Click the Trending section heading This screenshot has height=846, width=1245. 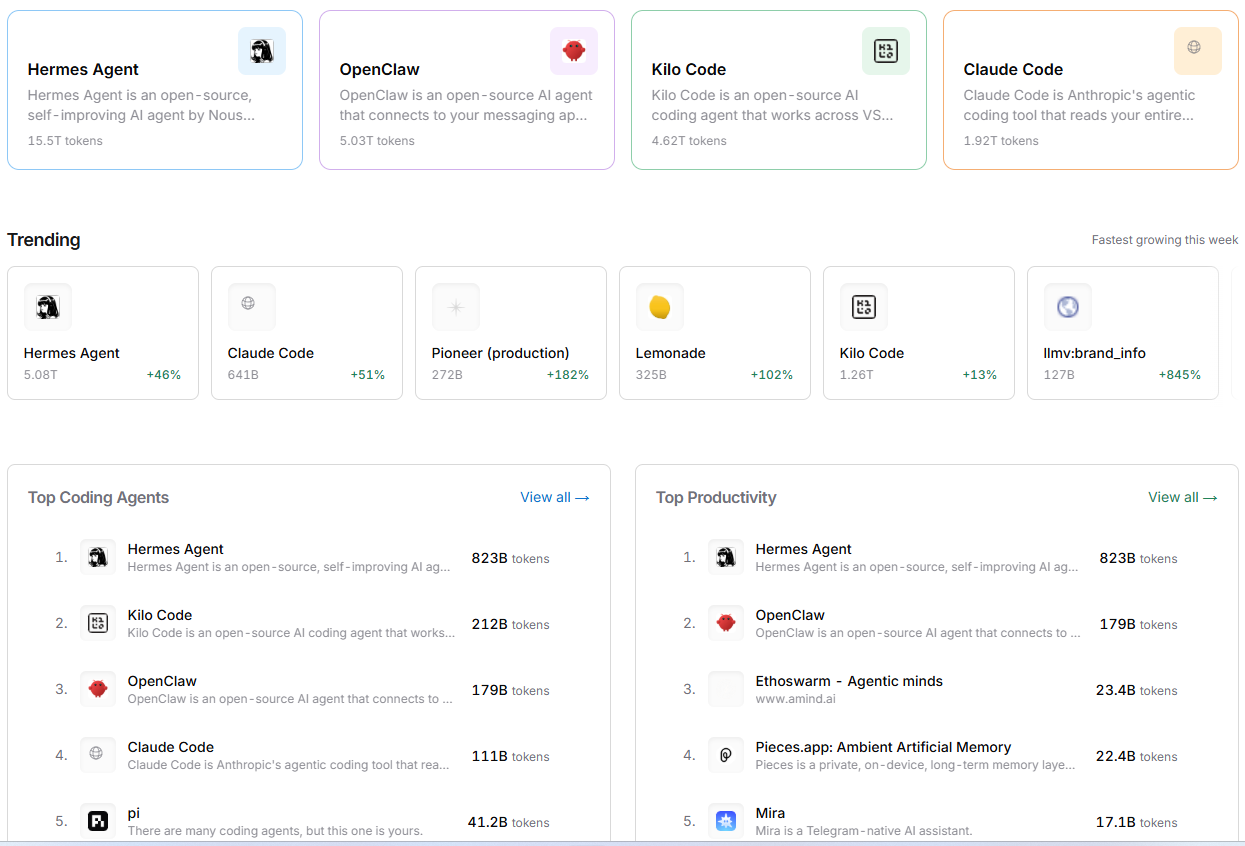(x=44, y=240)
